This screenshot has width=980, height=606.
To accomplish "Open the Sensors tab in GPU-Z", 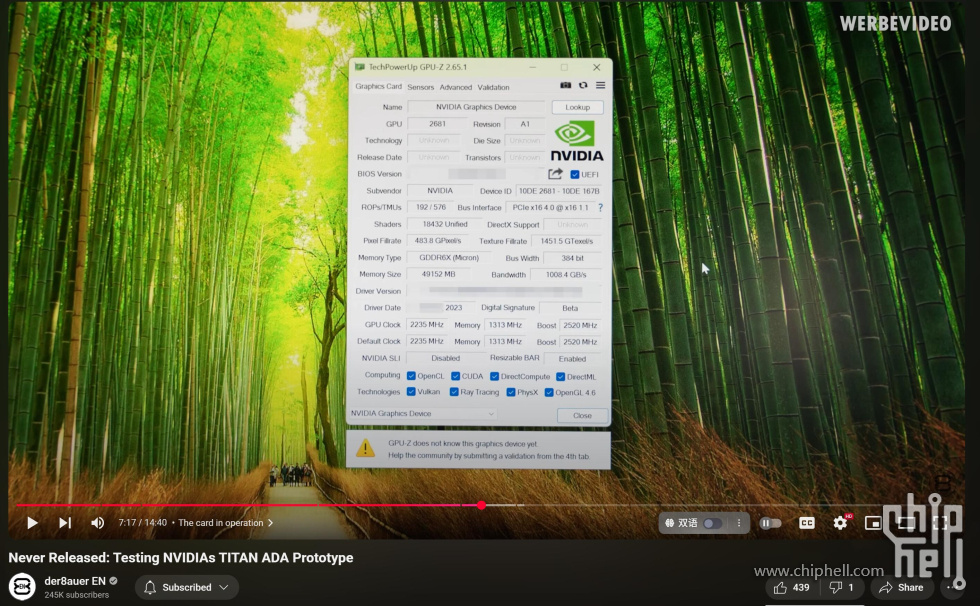I will pyautogui.click(x=421, y=87).
